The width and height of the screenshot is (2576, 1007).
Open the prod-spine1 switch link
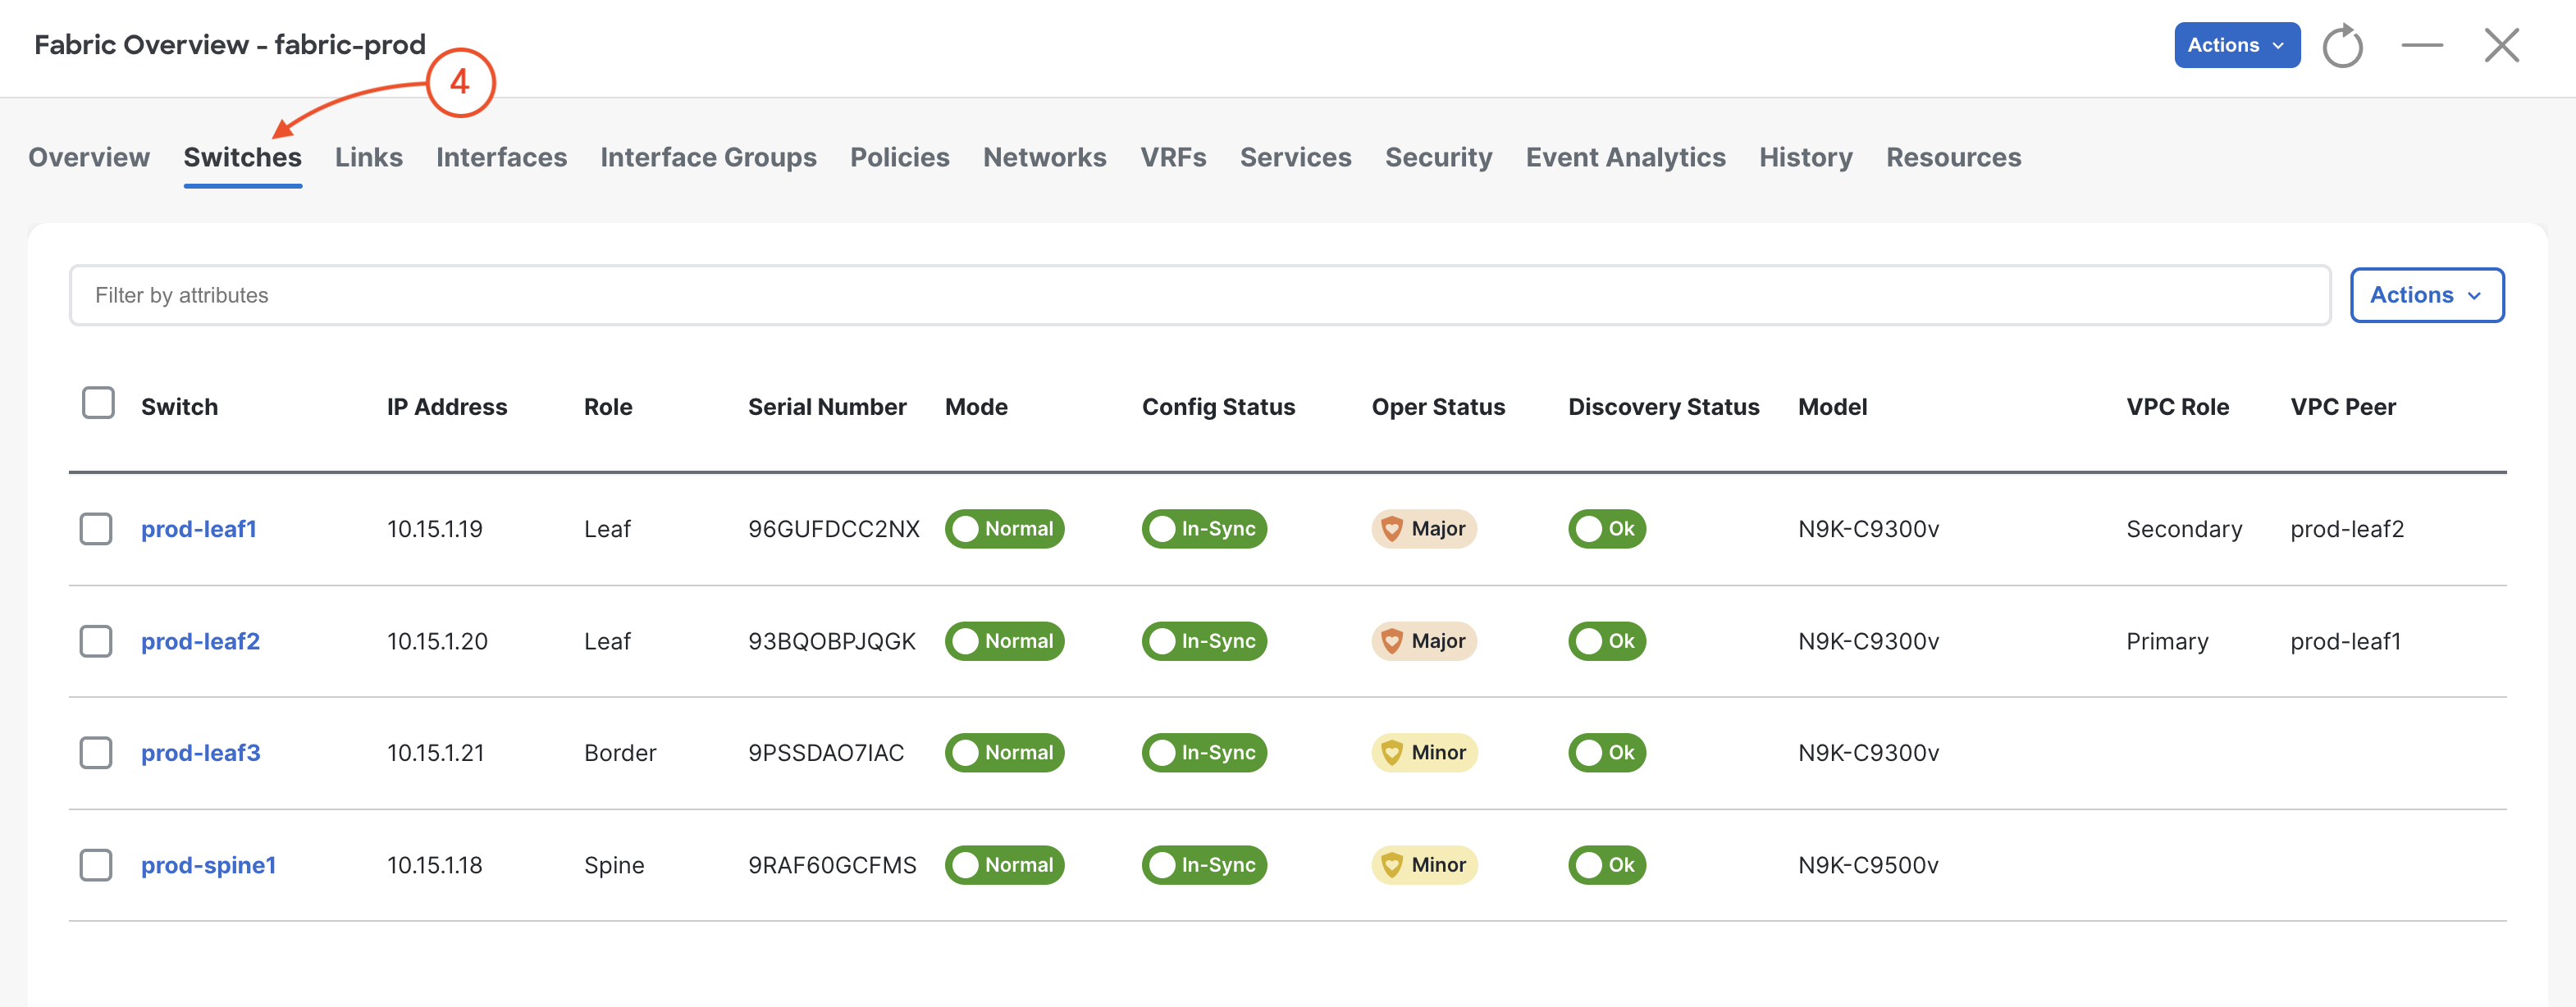pyautogui.click(x=208, y=865)
